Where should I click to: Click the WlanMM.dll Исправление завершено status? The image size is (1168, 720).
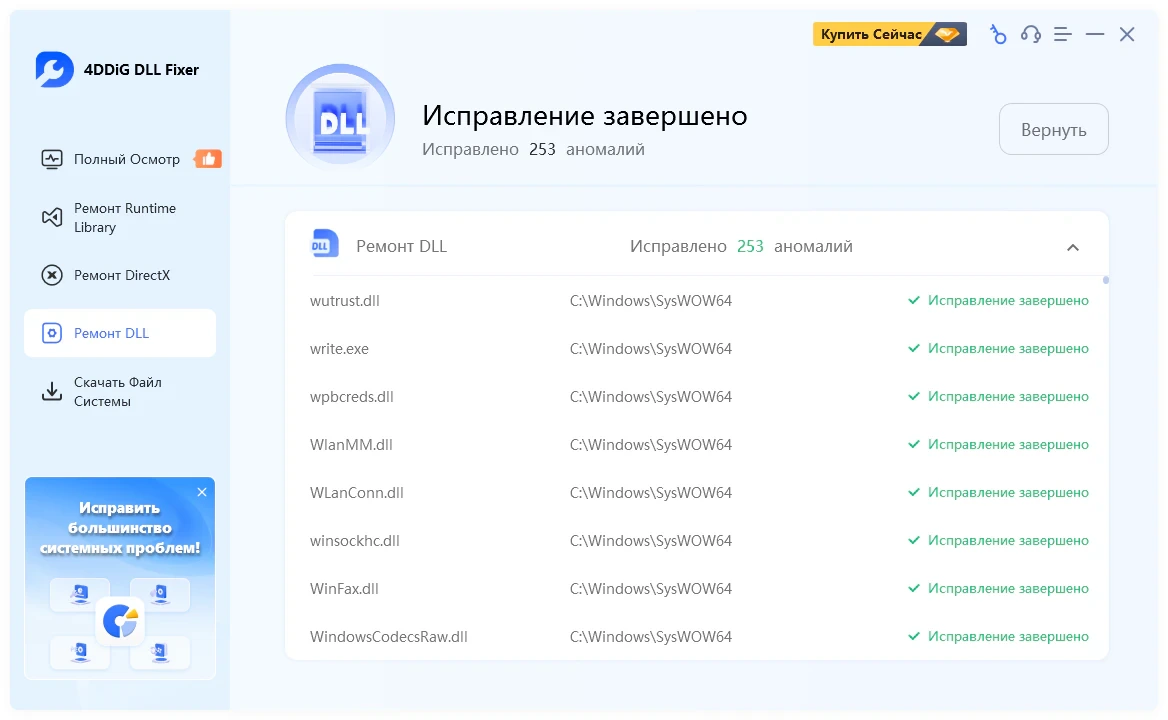tap(1008, 445)
